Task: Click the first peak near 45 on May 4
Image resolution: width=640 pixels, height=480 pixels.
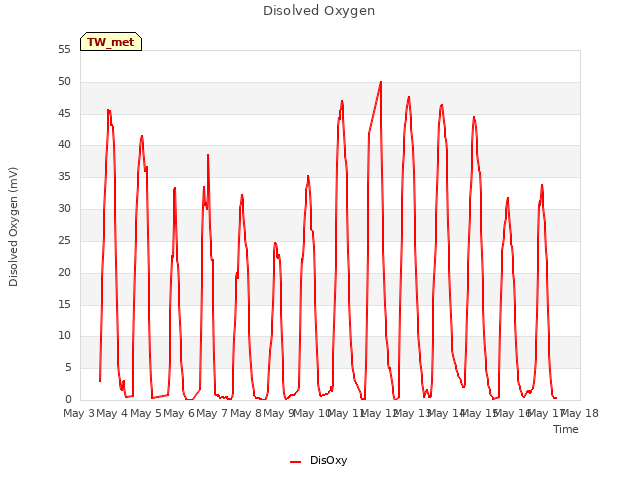Action: (x=108, y=110)
